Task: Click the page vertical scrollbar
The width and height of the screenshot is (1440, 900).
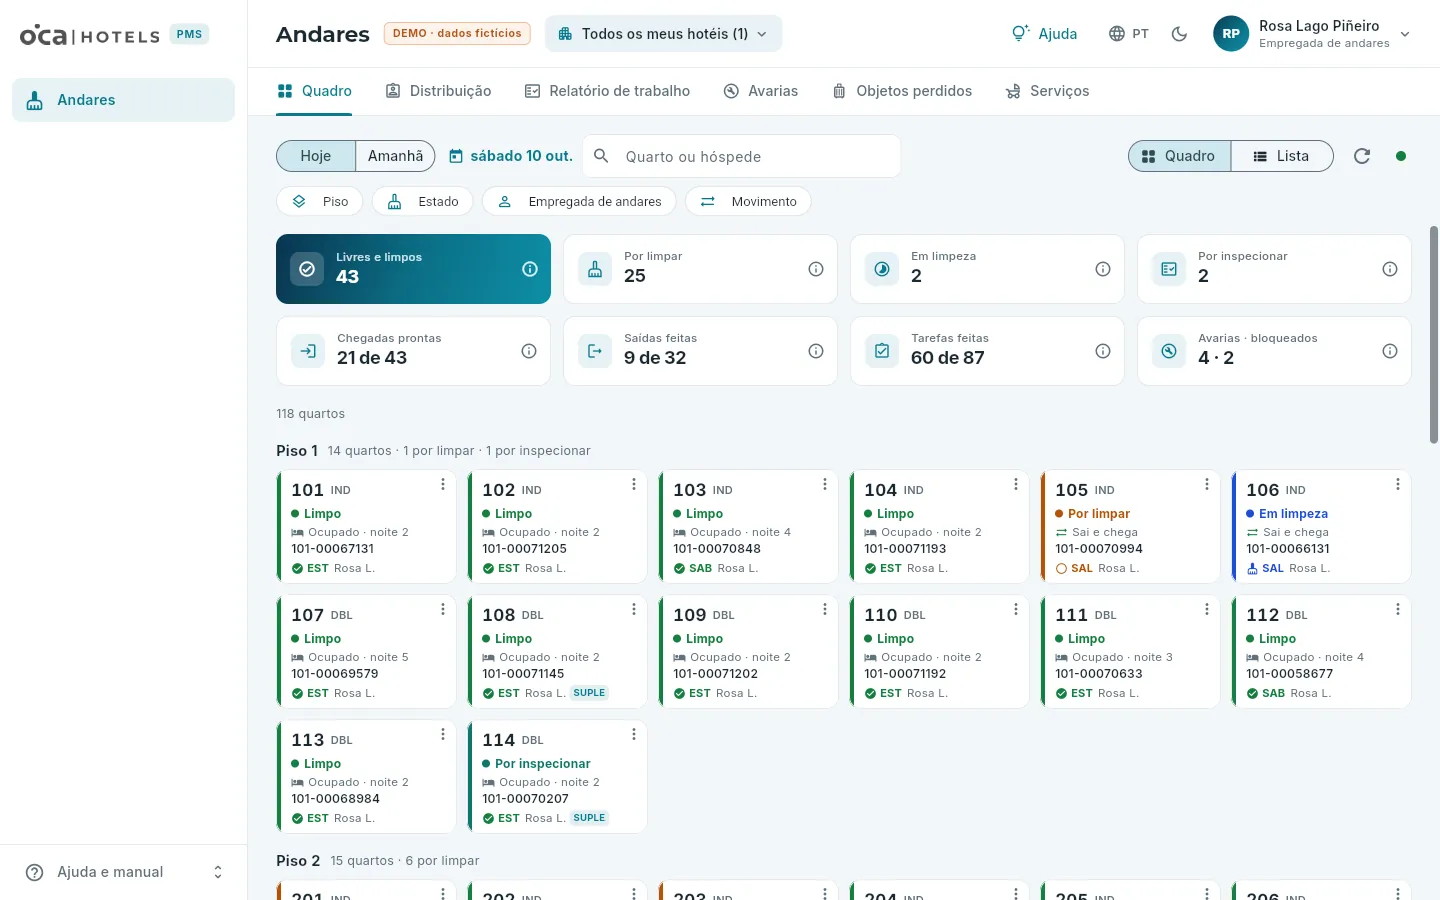Action: (1434, 335)
